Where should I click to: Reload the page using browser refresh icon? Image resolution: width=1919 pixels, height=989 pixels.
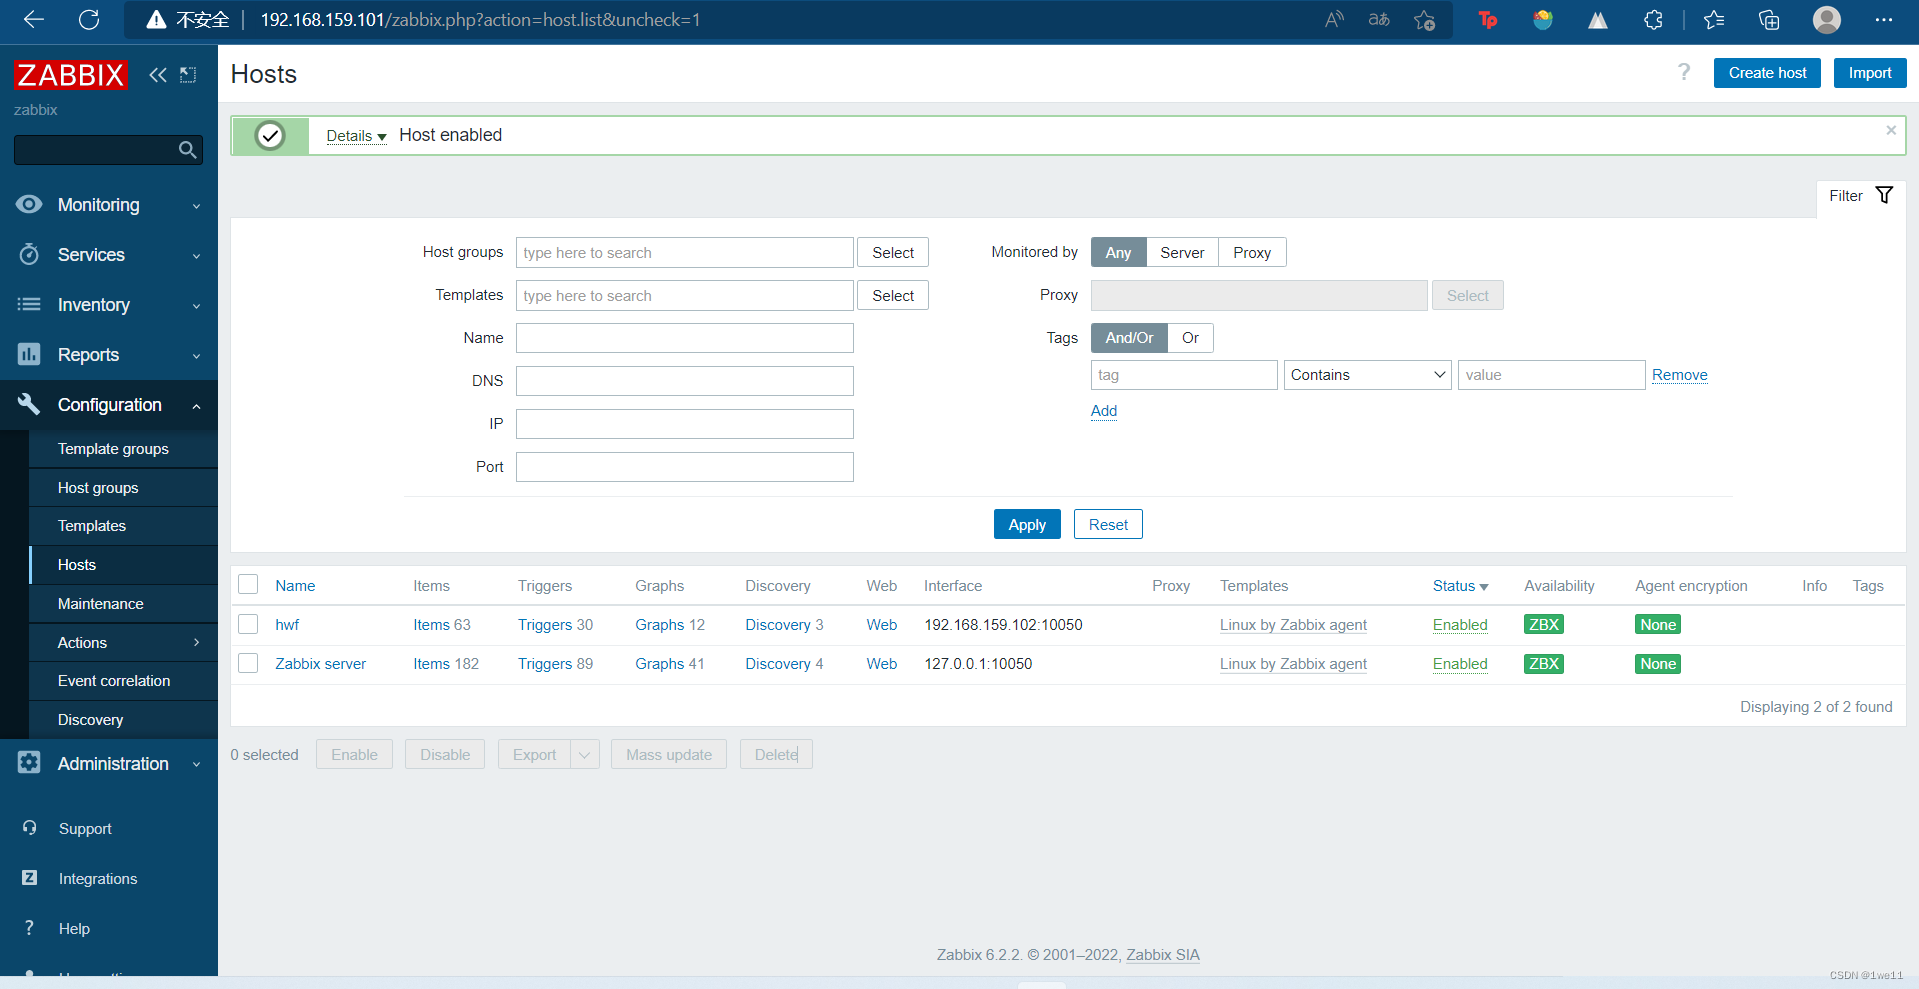89,20
